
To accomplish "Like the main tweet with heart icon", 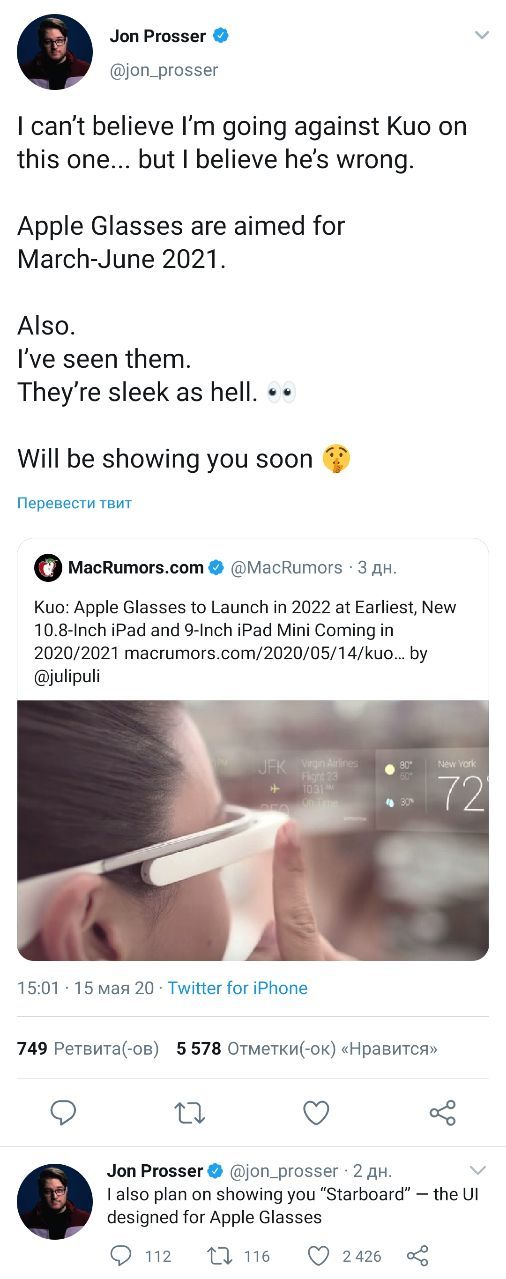I will (316, 1113).
